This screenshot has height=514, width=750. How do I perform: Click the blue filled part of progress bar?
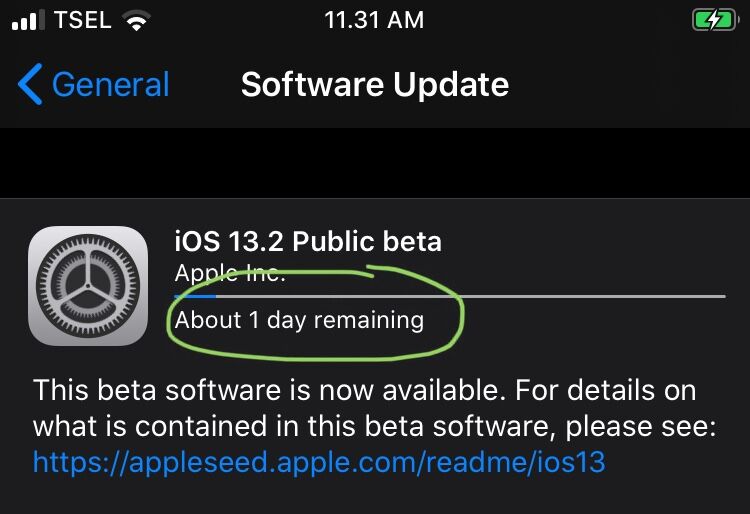(195, 296)
